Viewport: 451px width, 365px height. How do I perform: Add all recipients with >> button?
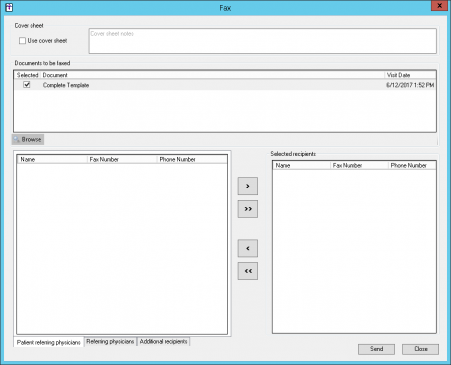tap(248, 209)
